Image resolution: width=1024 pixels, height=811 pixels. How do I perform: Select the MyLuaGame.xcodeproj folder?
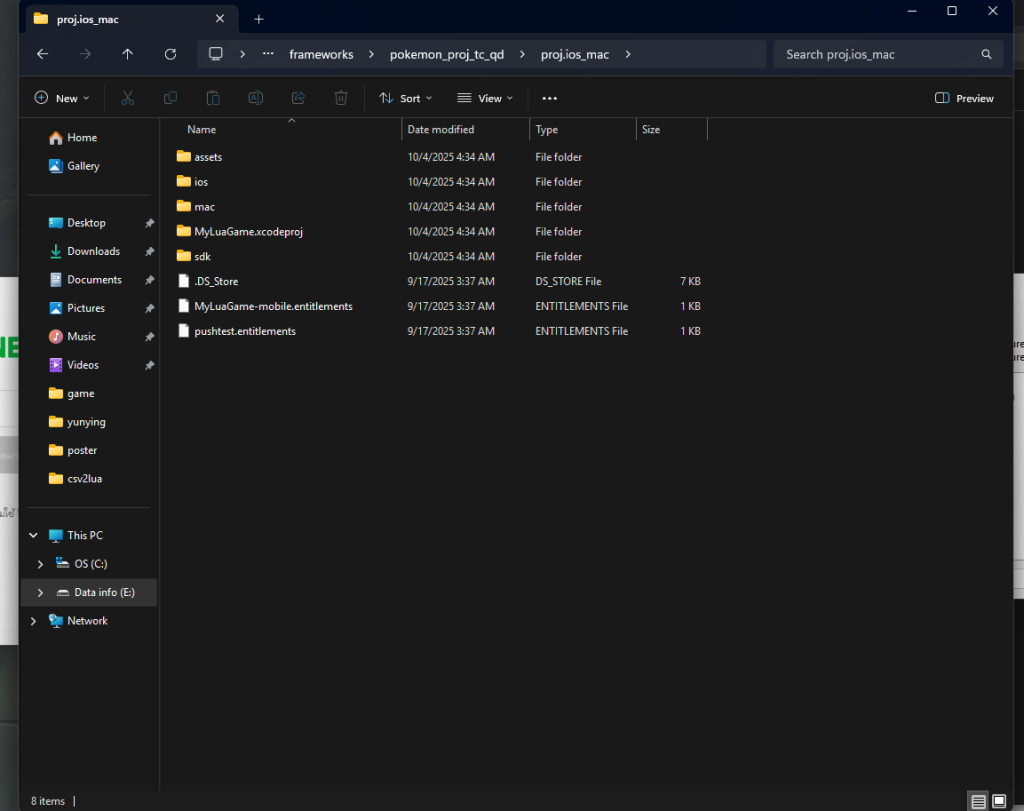[248, 231]
